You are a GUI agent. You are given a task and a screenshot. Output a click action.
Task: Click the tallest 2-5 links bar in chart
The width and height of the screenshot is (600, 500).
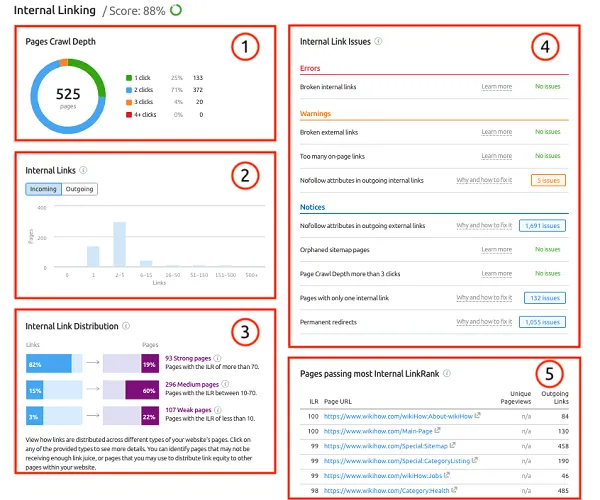tap(120, 244)
